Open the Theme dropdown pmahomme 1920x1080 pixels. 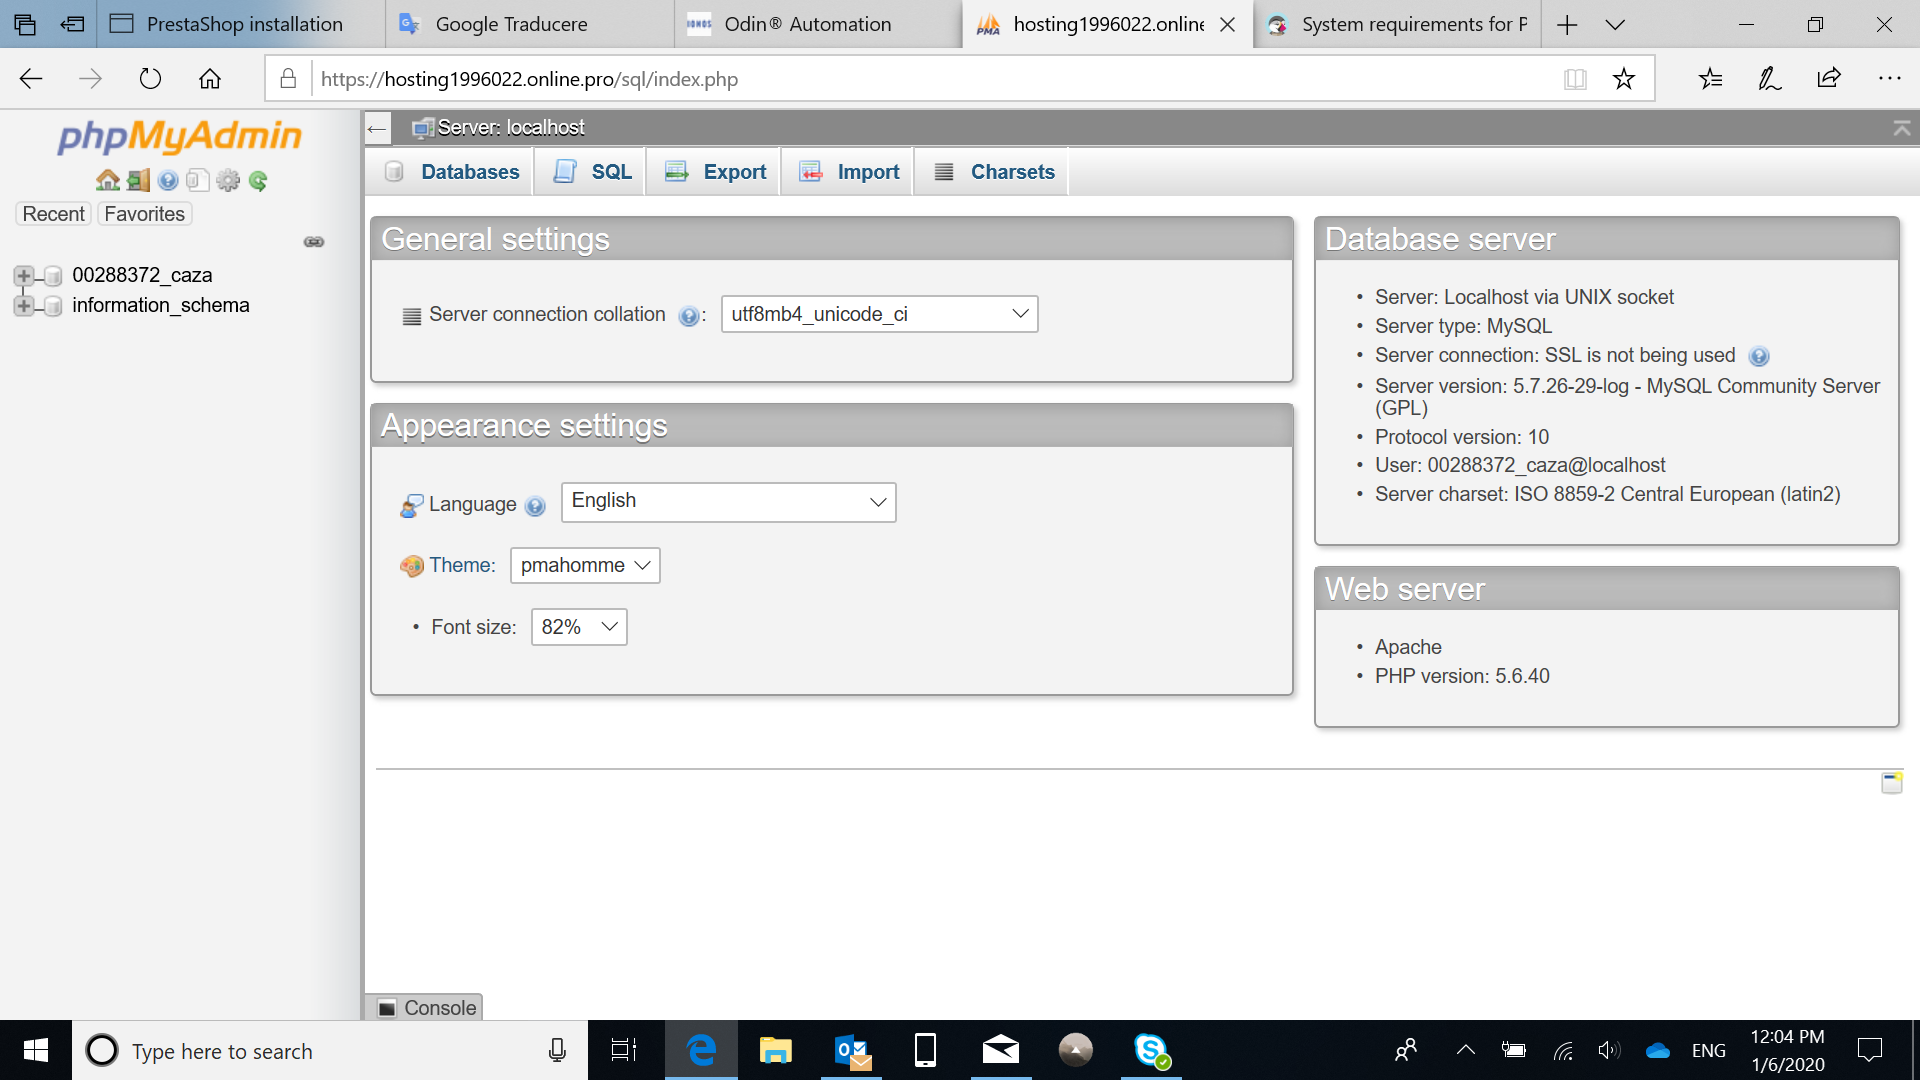(585, 565)
